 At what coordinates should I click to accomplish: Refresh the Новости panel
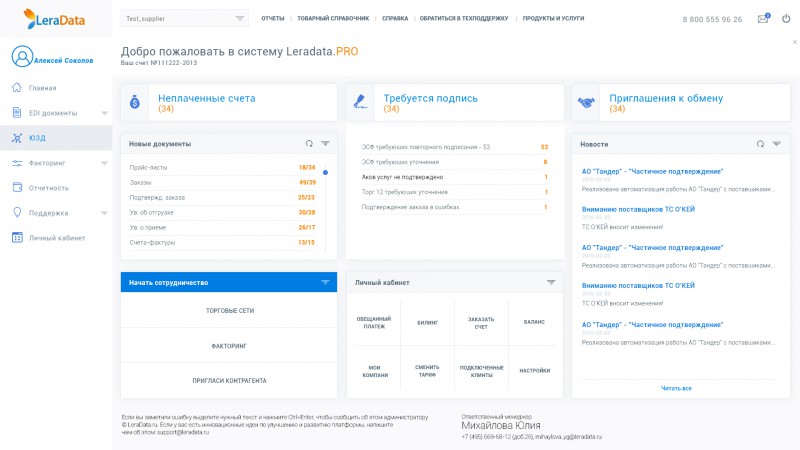[x=760, y=144]
